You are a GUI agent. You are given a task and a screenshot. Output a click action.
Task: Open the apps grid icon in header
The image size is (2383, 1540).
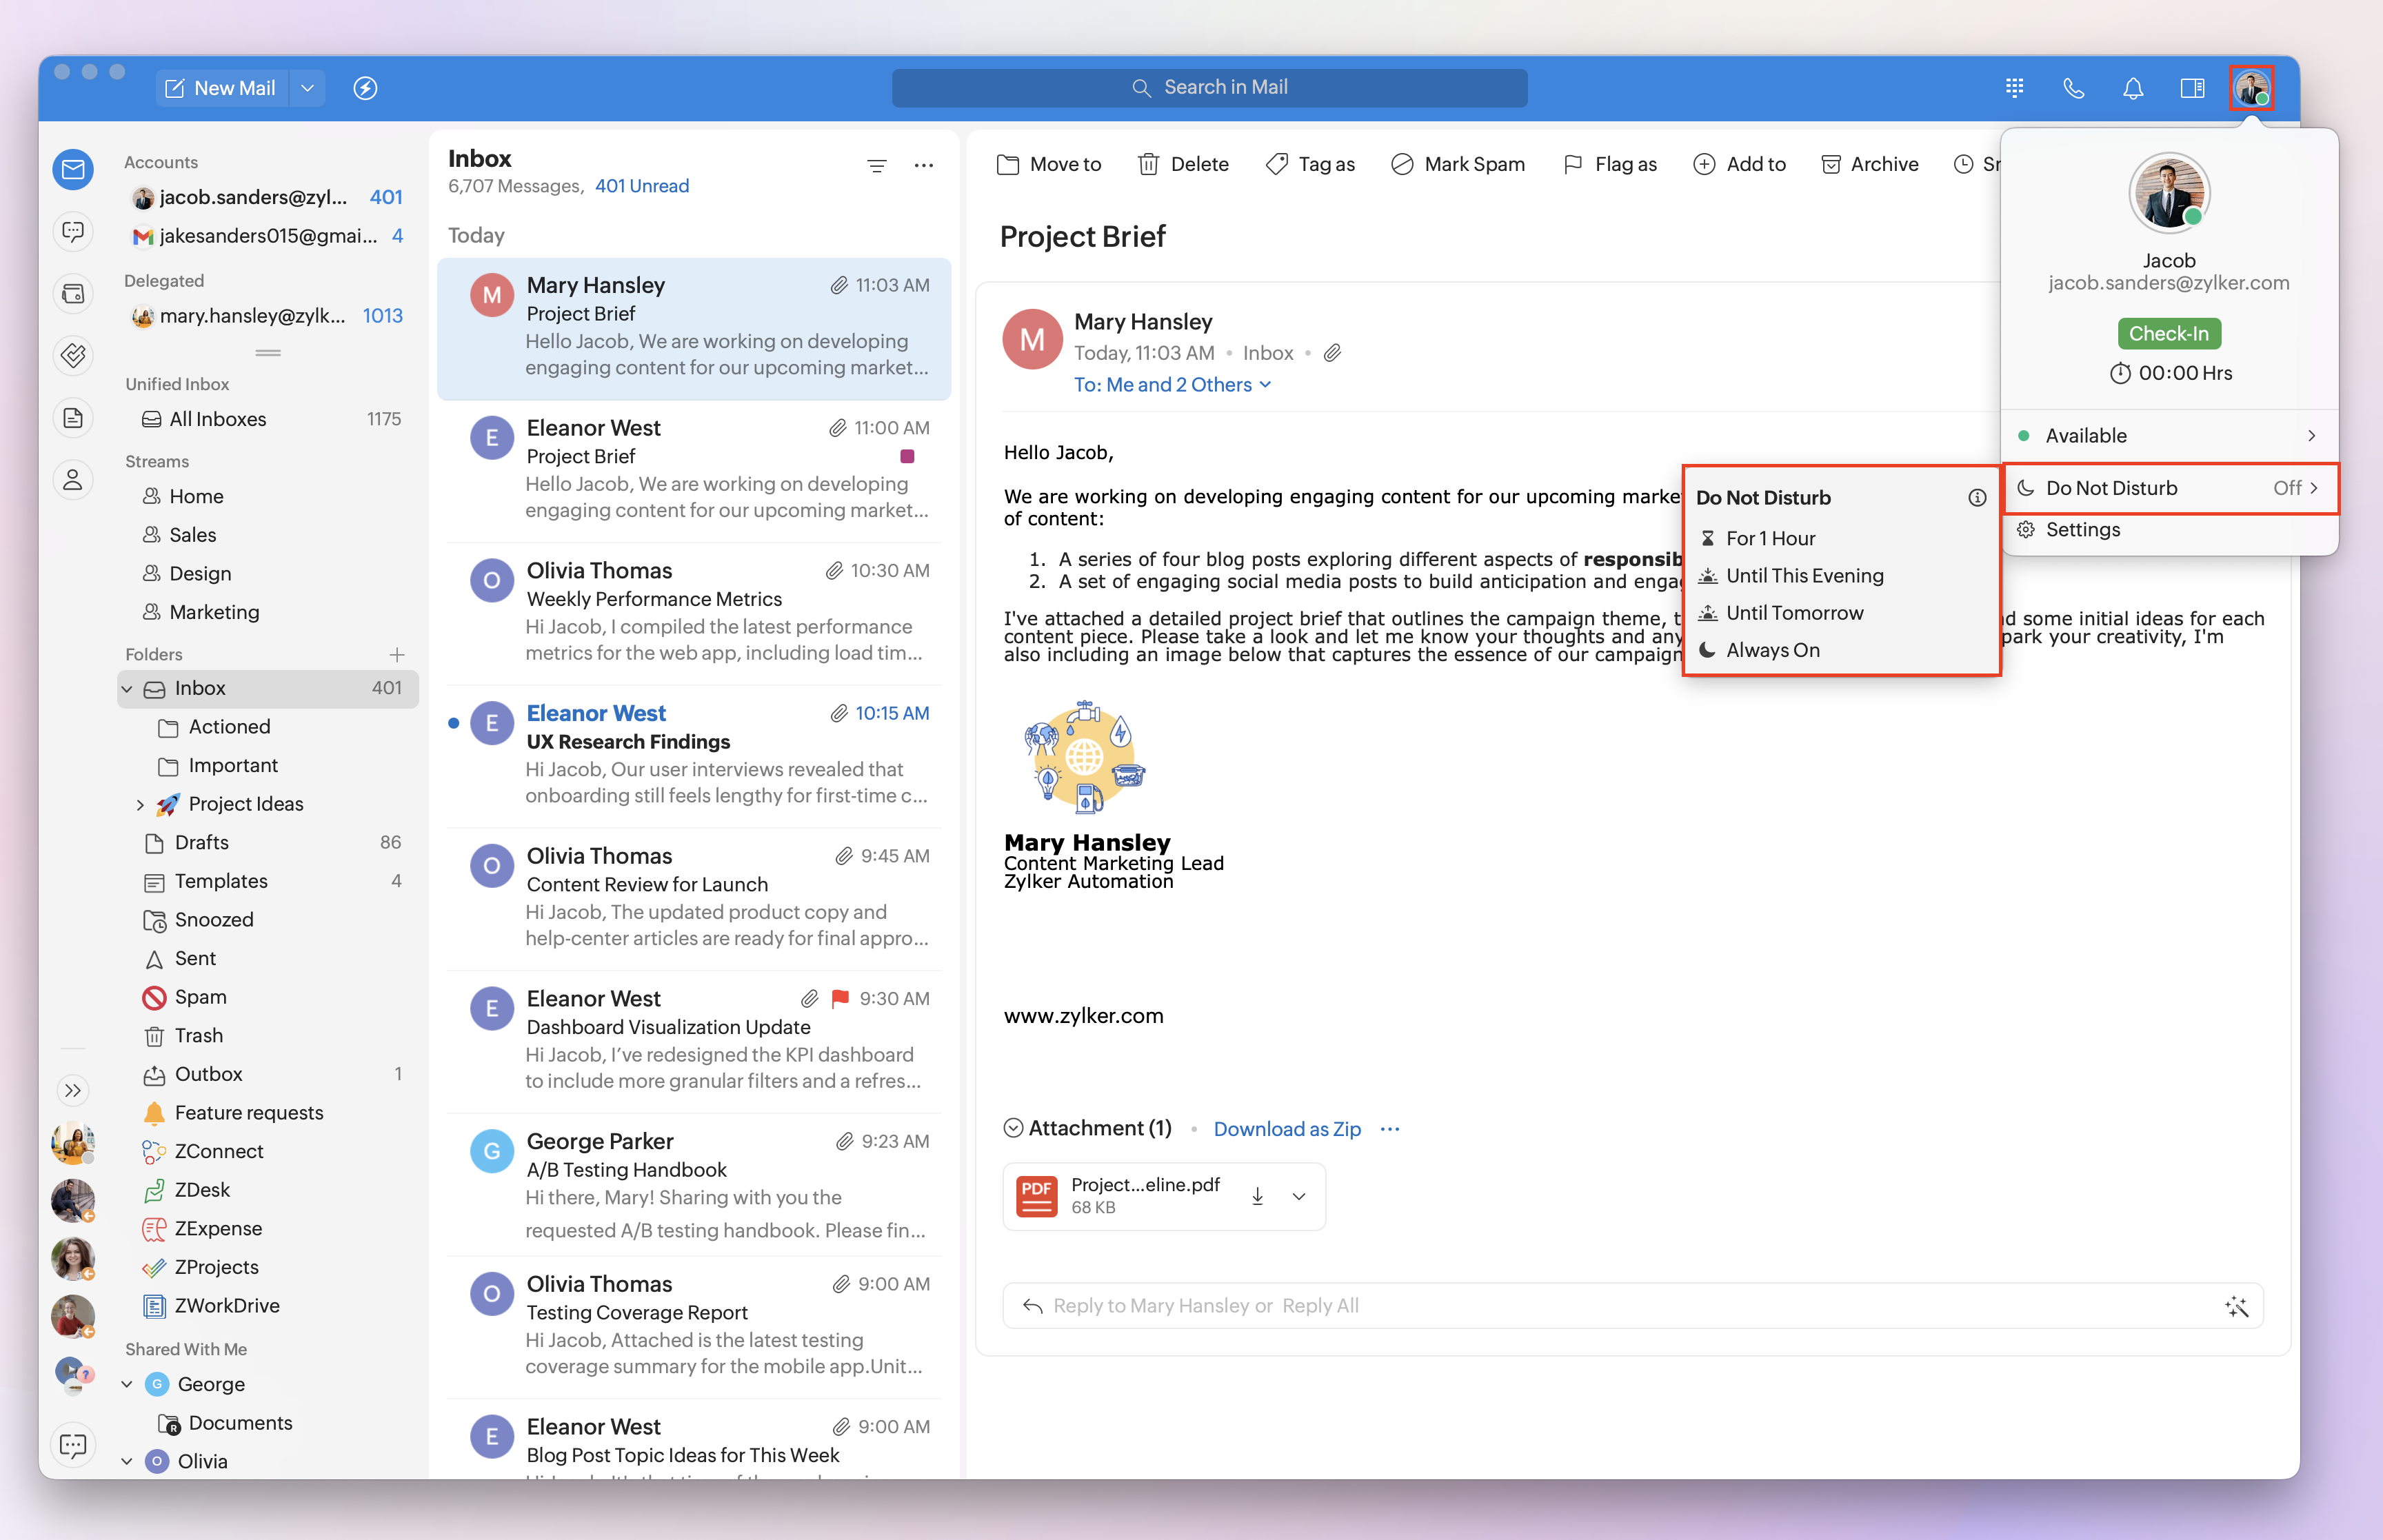2014,88
